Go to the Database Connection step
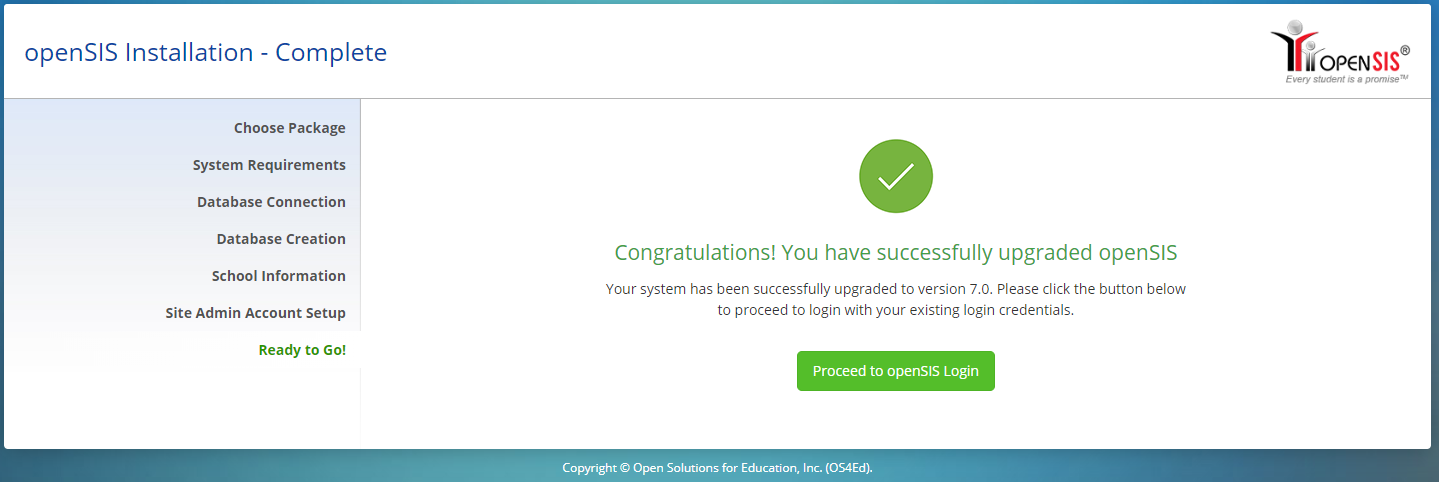 pos(271,202)
